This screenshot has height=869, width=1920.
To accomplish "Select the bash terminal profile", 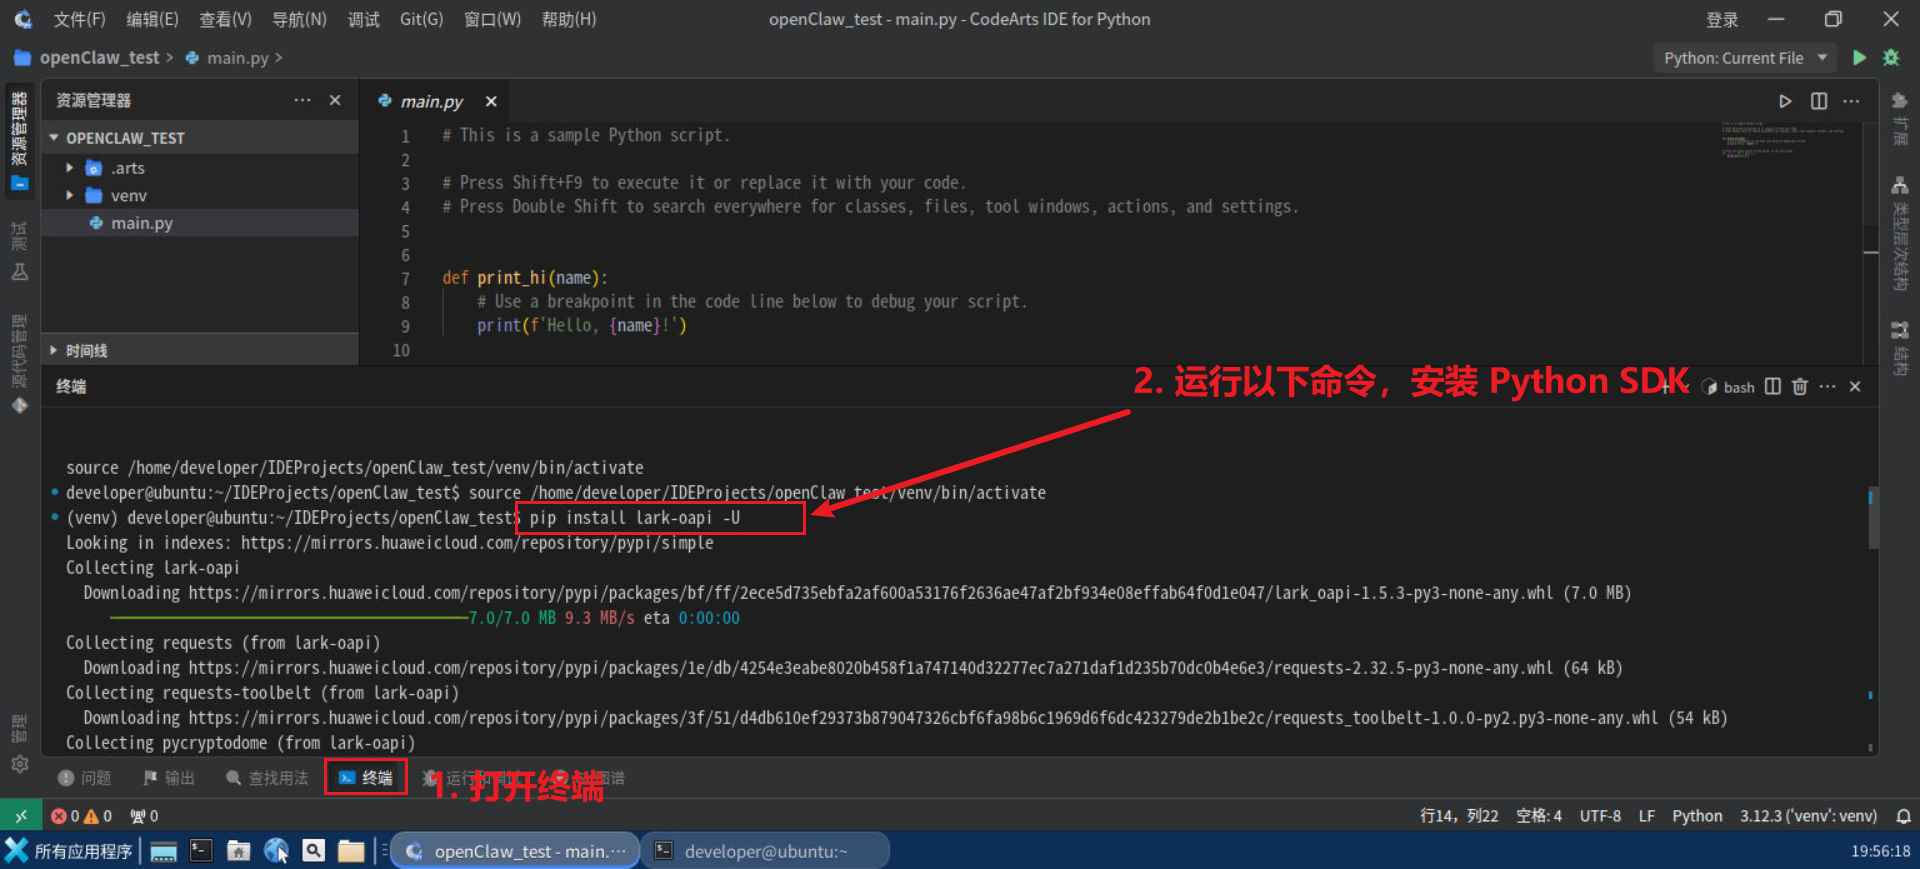I will pyautogui.click(x=1729, y=387).
